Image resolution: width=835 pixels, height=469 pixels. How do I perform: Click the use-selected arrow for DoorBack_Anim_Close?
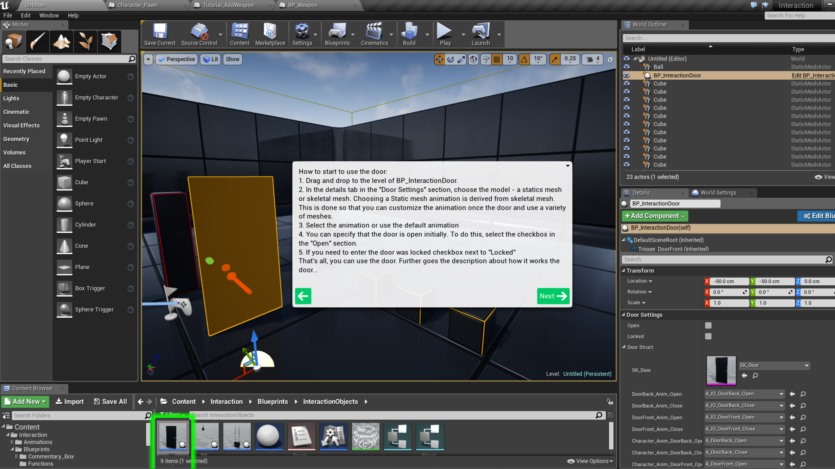(792, 406)
